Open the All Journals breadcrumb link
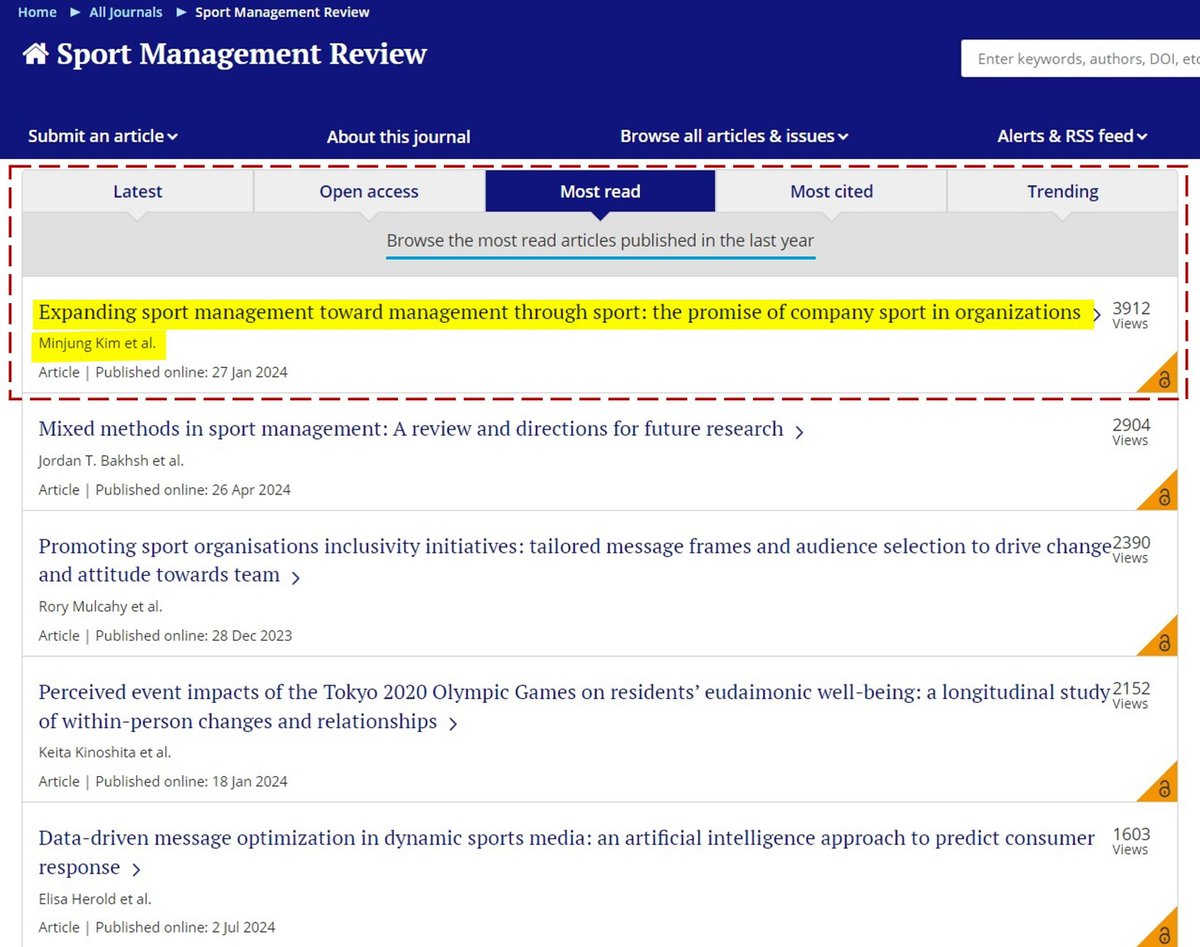 (125, 12)
